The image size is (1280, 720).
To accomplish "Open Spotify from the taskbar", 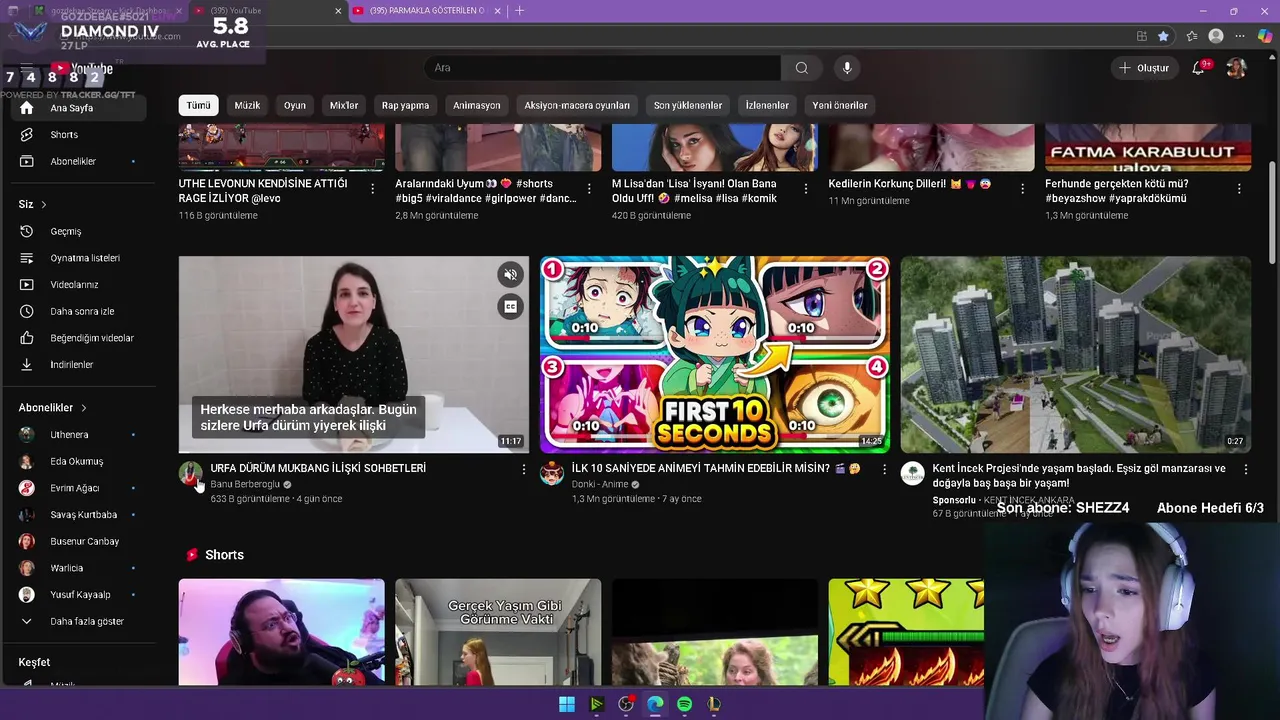I will [684, 704].
